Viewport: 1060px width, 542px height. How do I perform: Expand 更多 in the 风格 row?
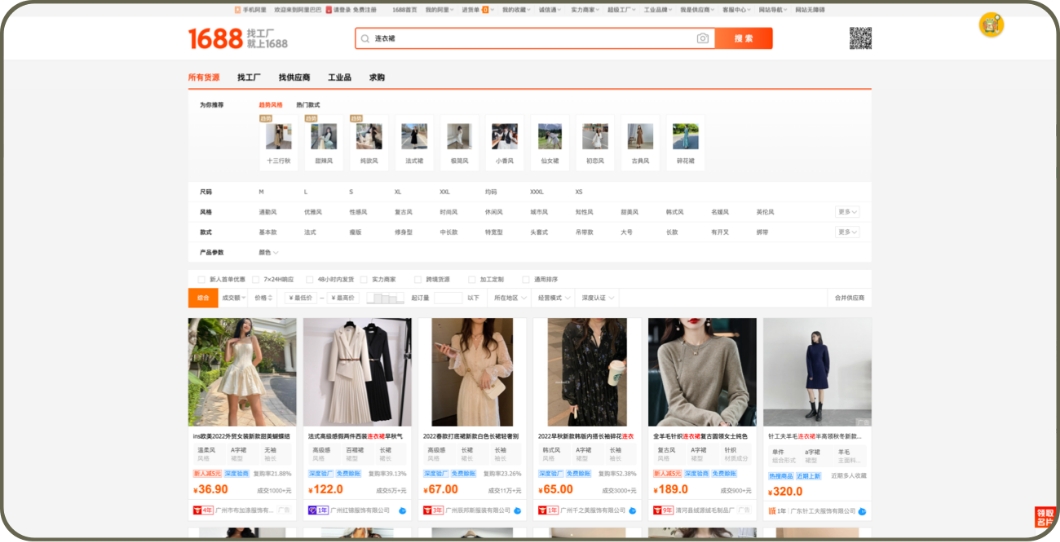pos(848,212)
